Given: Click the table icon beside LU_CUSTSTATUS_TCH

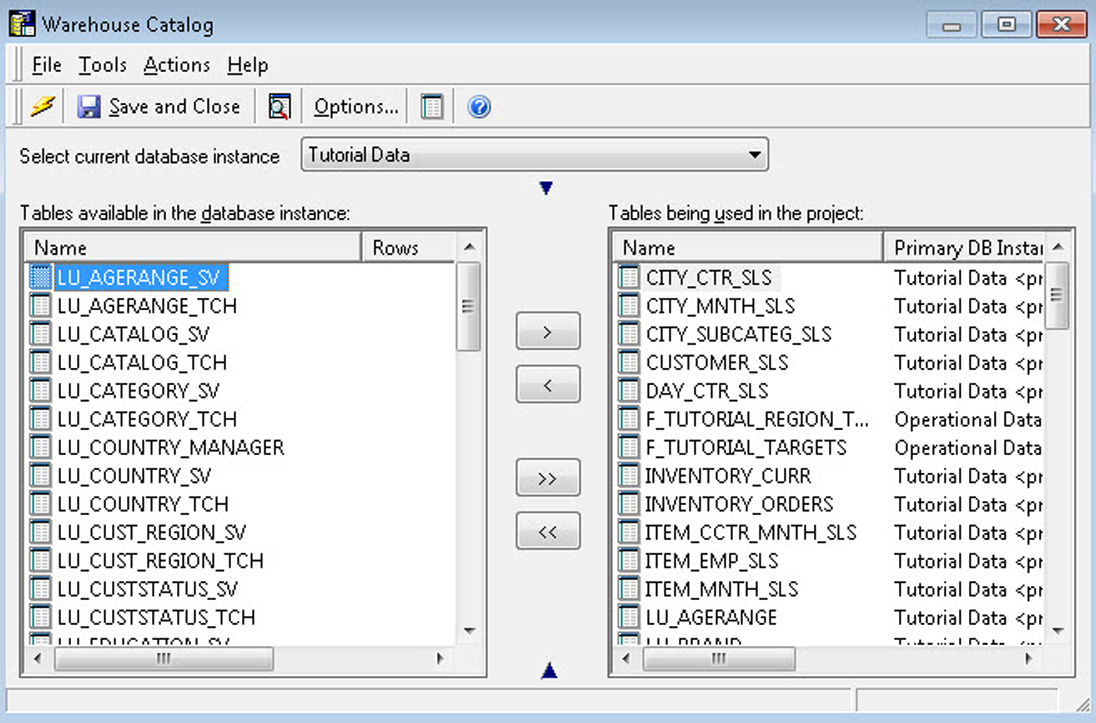Looking at the screenshot, I should [41, 617].
